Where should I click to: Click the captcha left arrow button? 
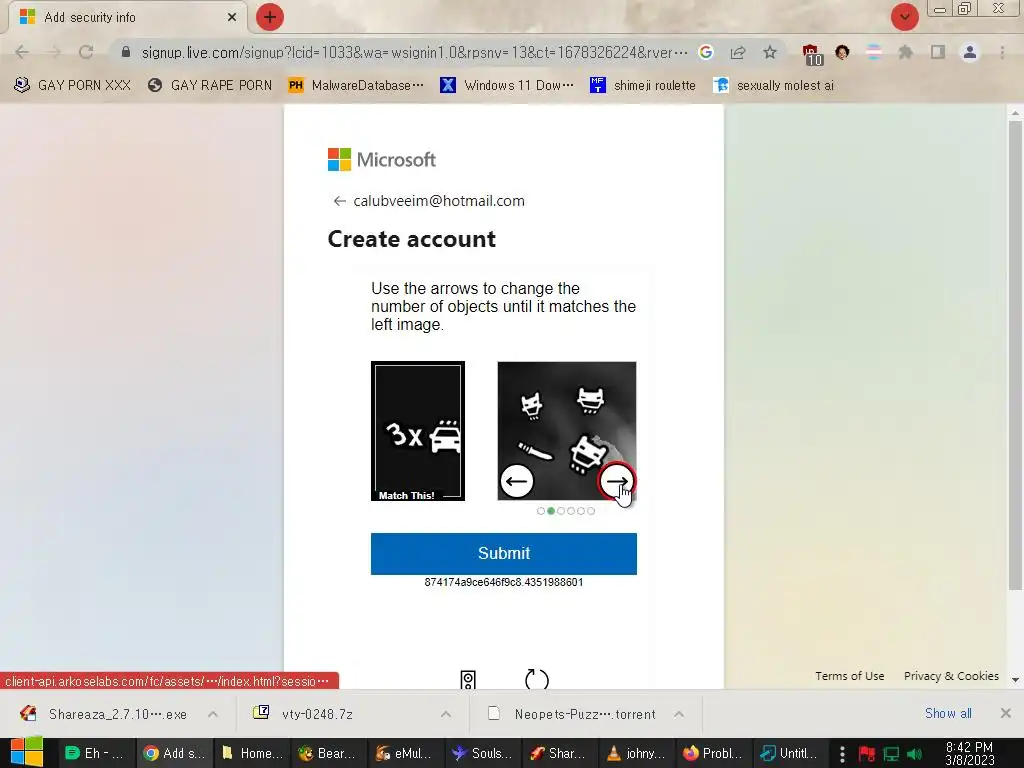click(x=517, y=482)
